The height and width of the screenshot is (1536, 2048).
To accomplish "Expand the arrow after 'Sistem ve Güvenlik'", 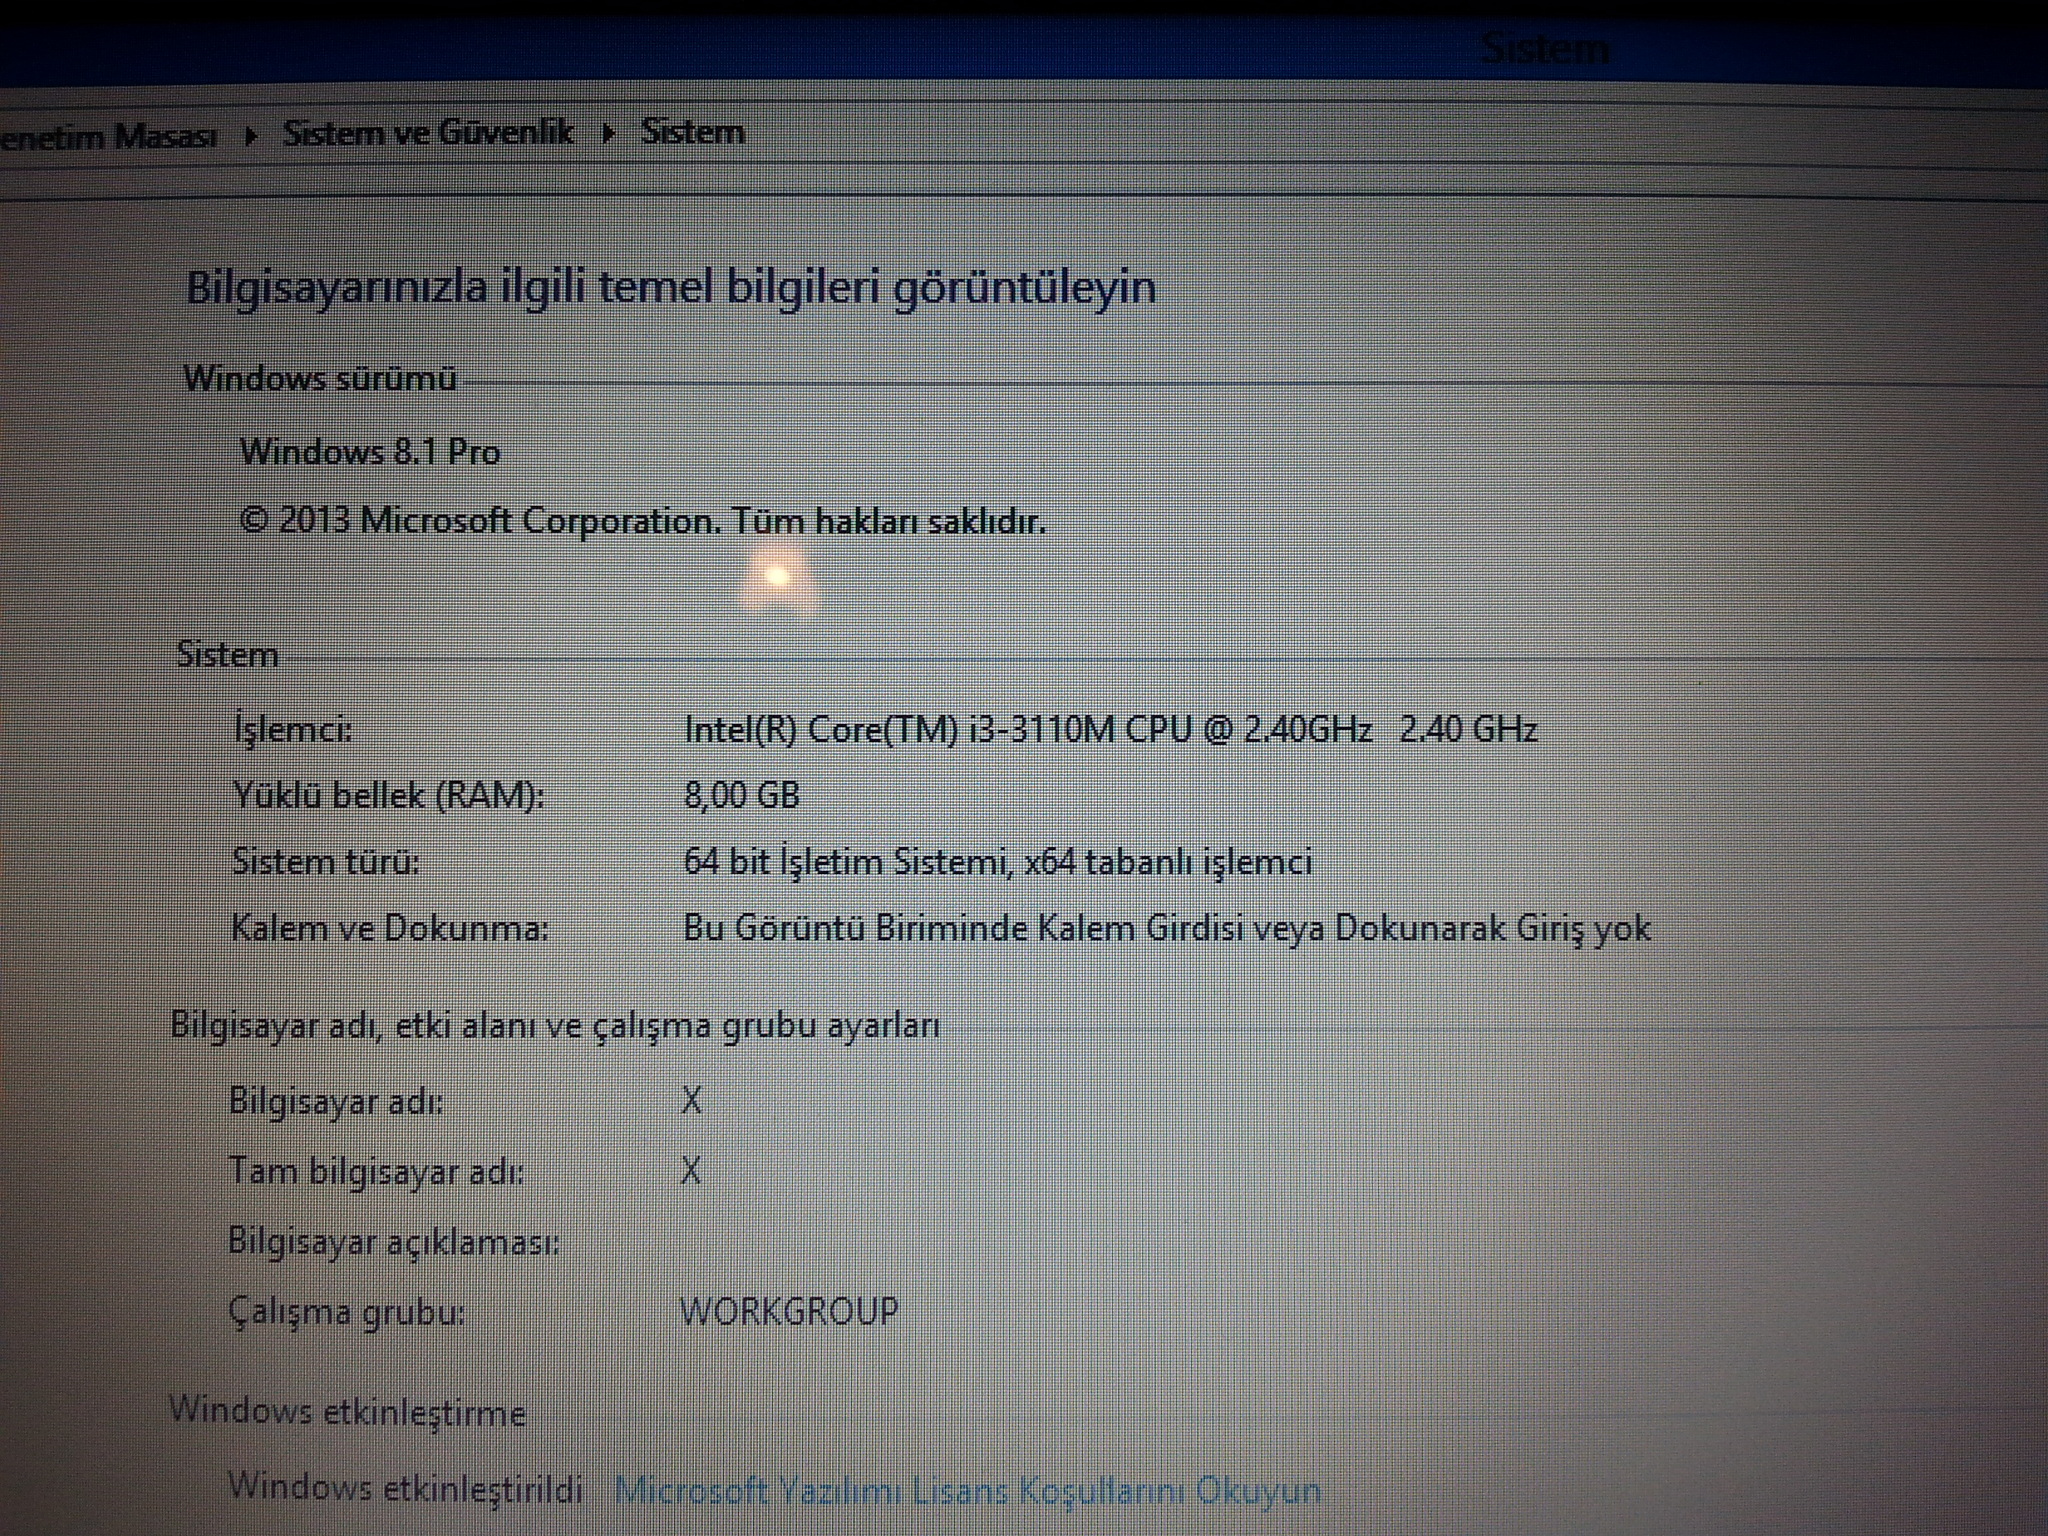I will pyautogui.click(x=607, y=134).
